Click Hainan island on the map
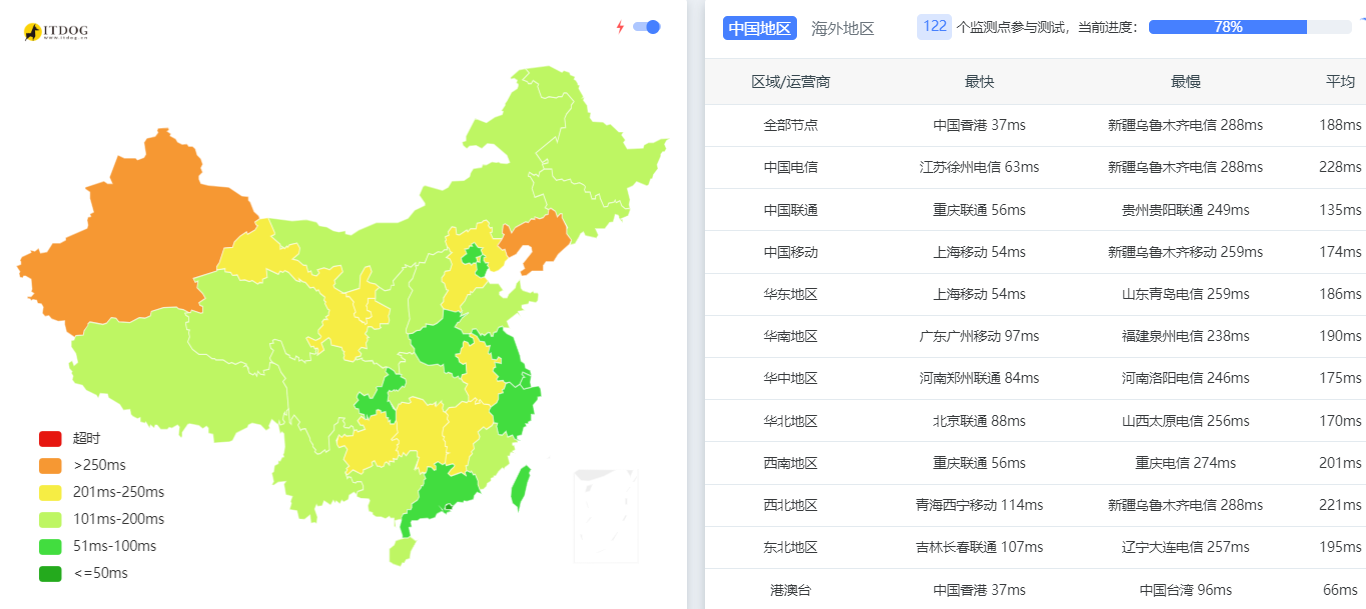1366x609 pixels. pyautogui.click(x=400, y=551)
